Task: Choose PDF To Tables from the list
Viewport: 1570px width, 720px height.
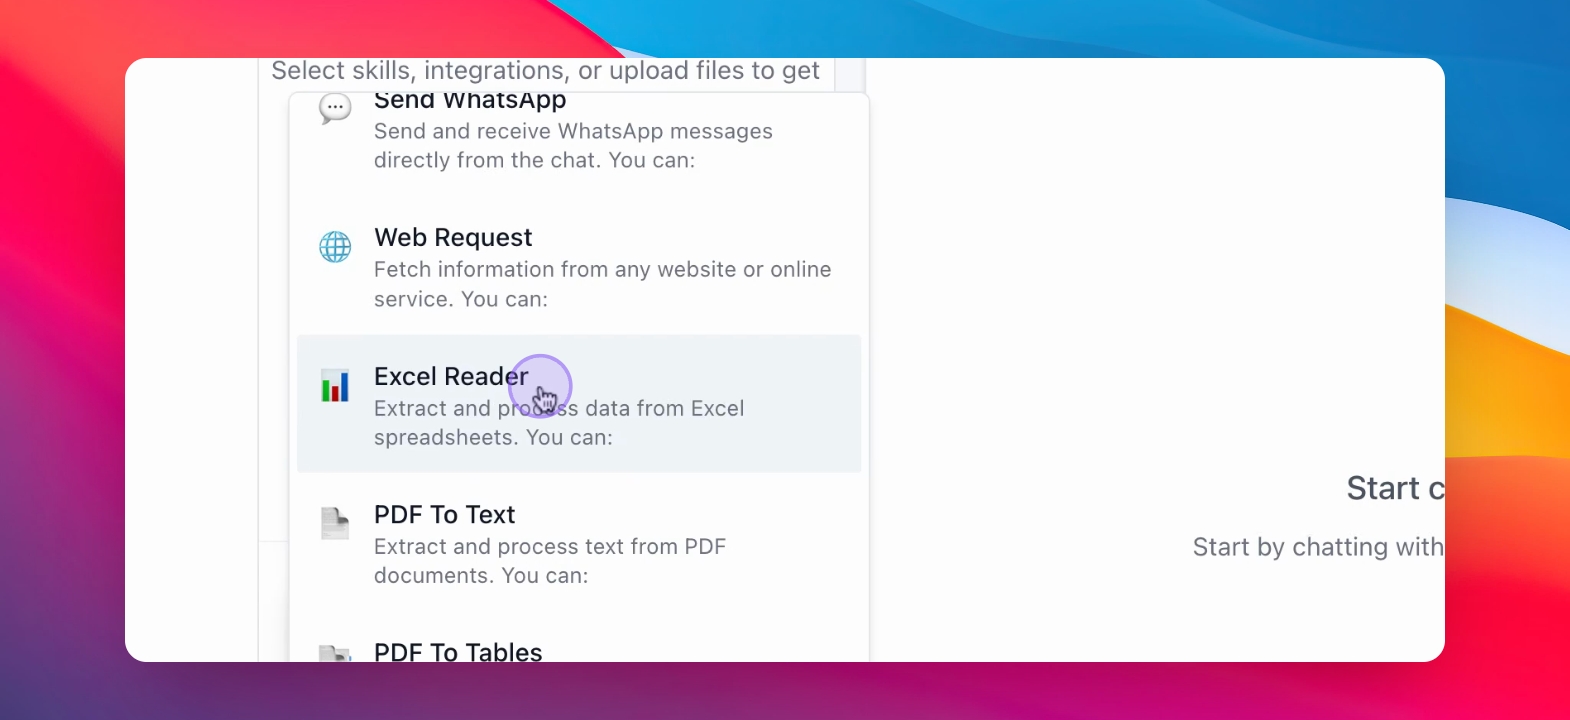Action: point(458,652)
